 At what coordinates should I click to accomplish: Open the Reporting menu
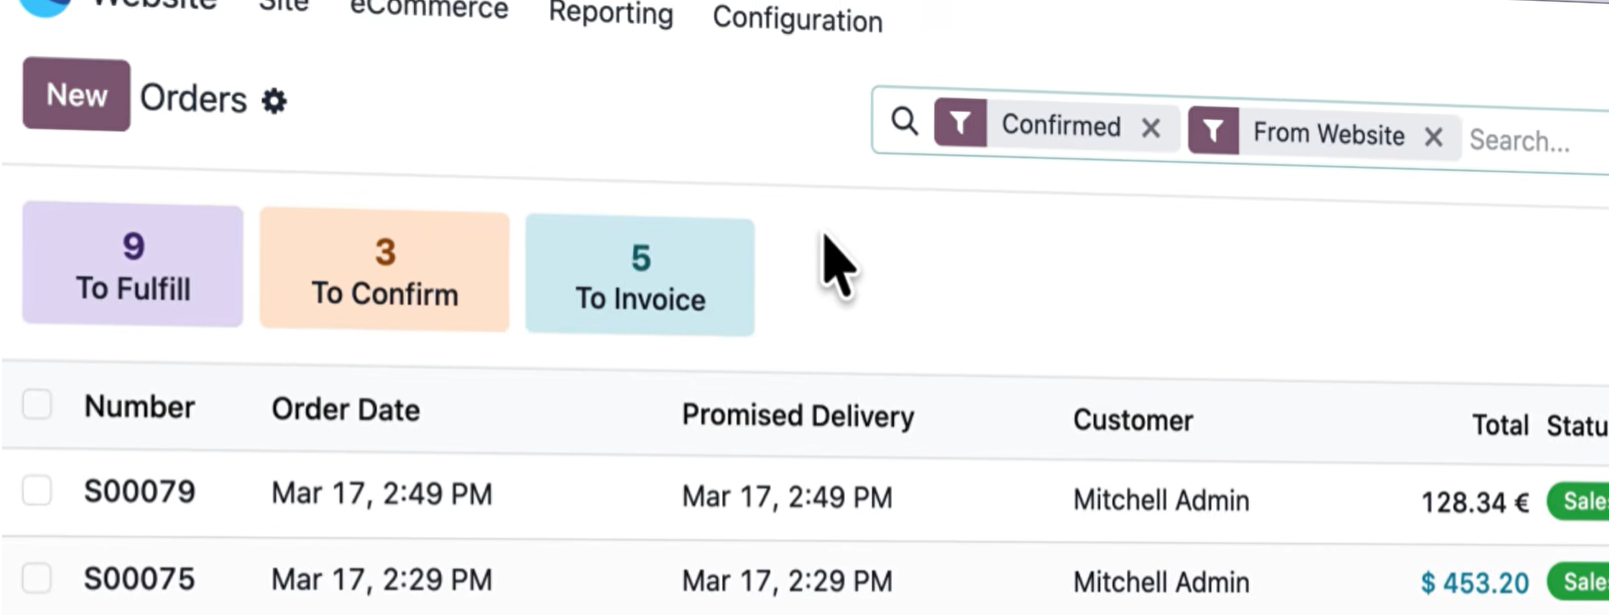(611, 14)
